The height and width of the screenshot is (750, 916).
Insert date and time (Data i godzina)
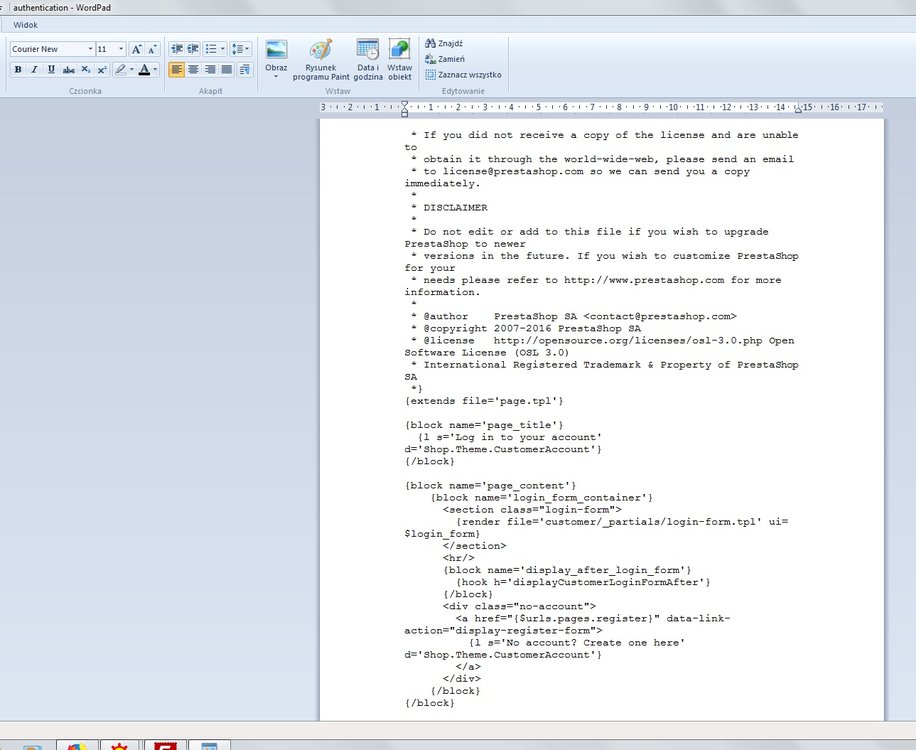coord(368,59)
